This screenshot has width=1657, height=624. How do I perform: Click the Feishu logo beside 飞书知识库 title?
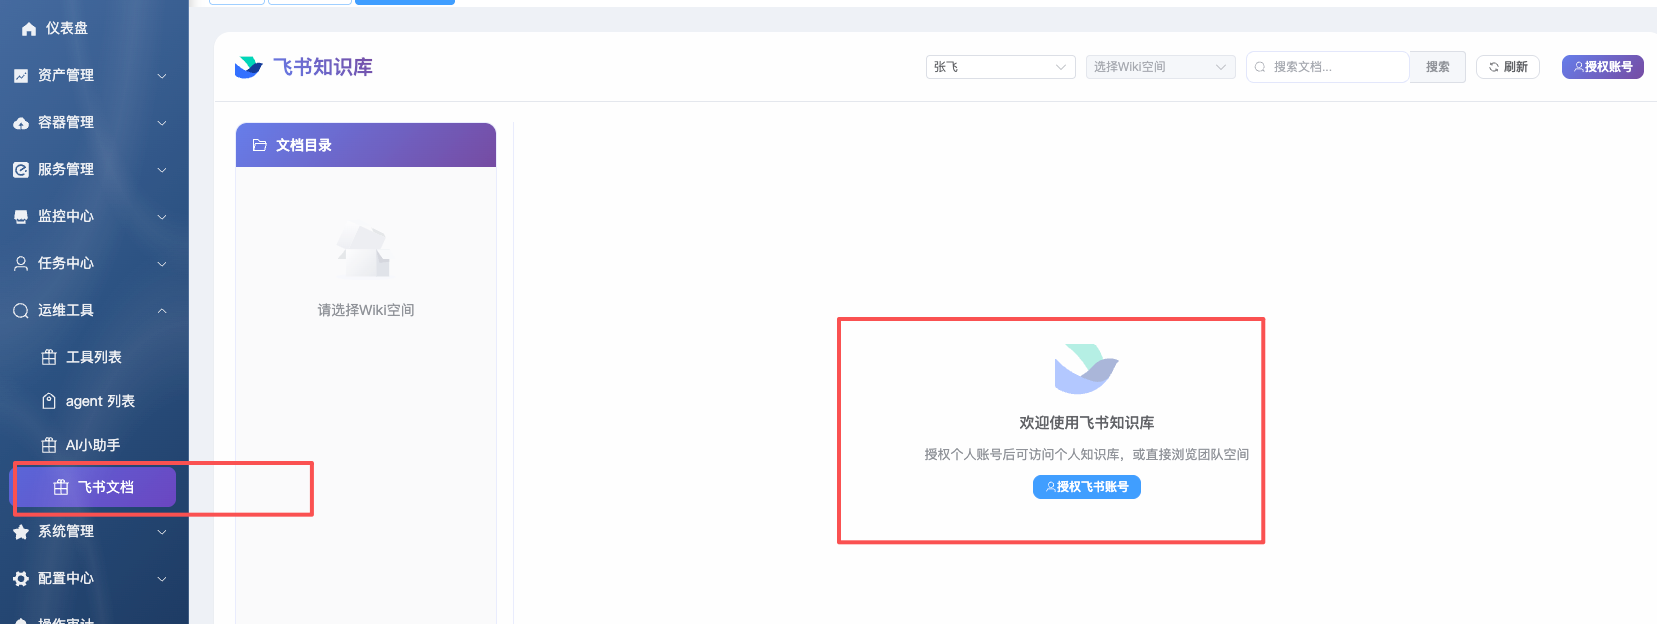point(248,67)
